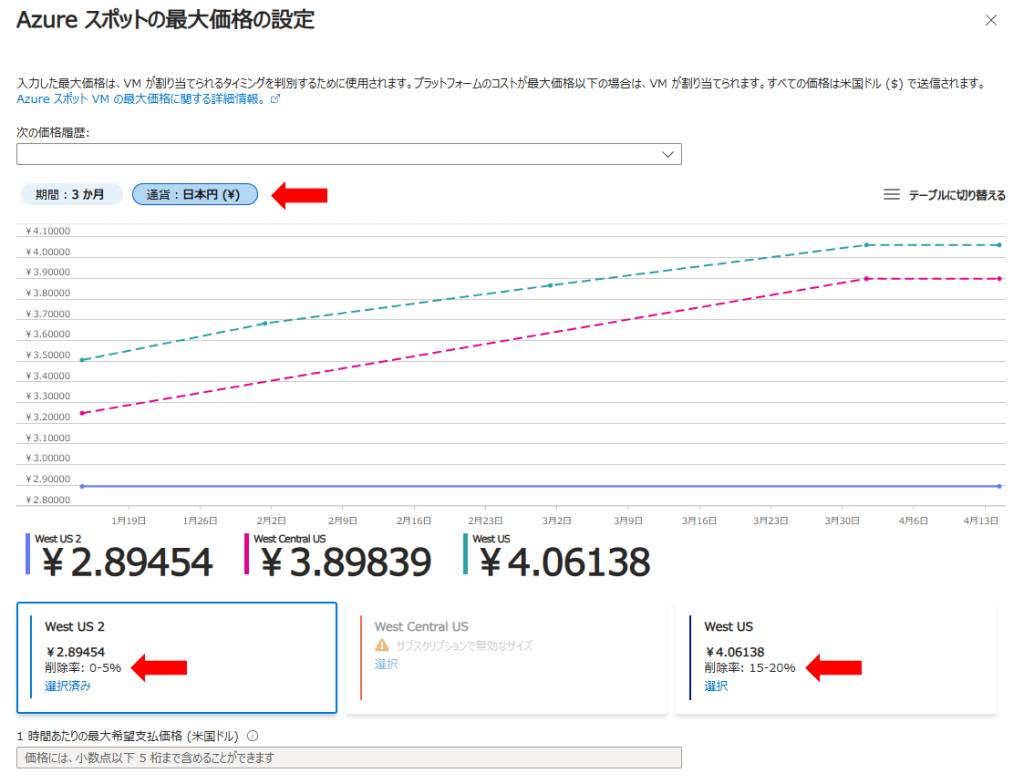
Task: Click the 3月2日 x-axis date label
Action: (556, 521)
